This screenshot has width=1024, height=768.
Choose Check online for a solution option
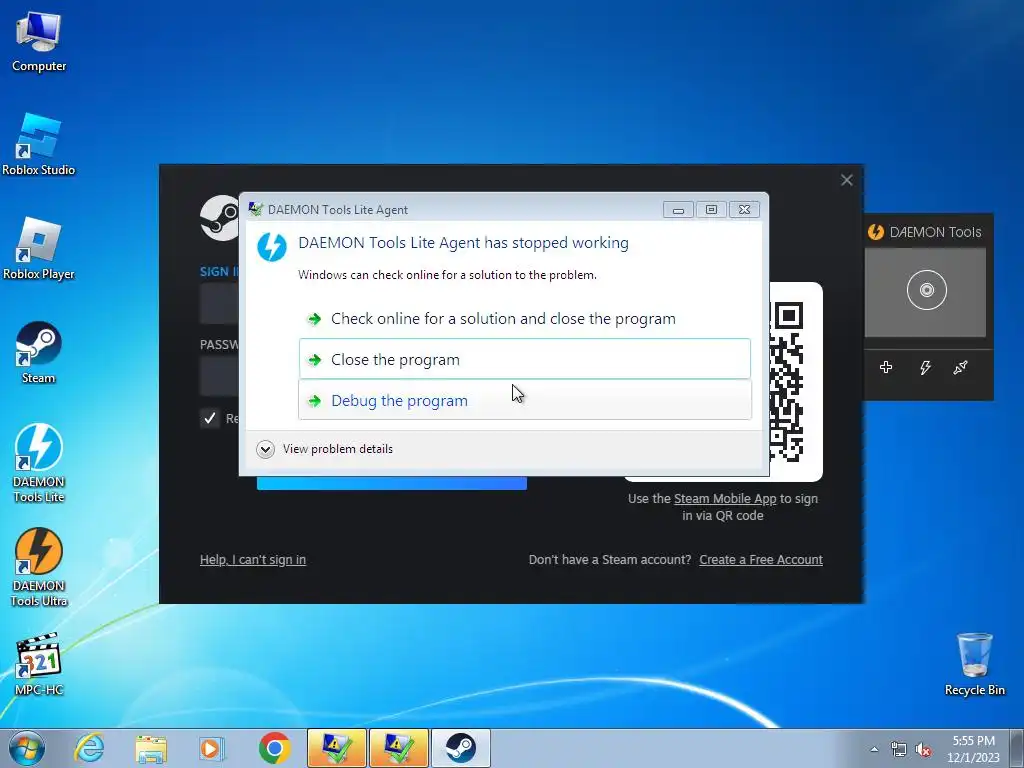tap(524, 319)
